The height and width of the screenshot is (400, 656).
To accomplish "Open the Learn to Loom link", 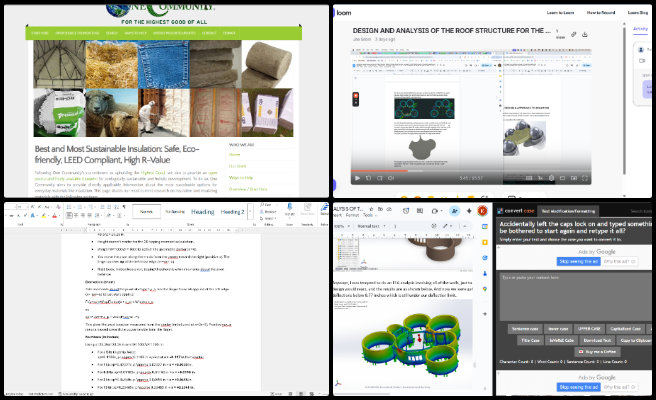I will coord(561,12).
